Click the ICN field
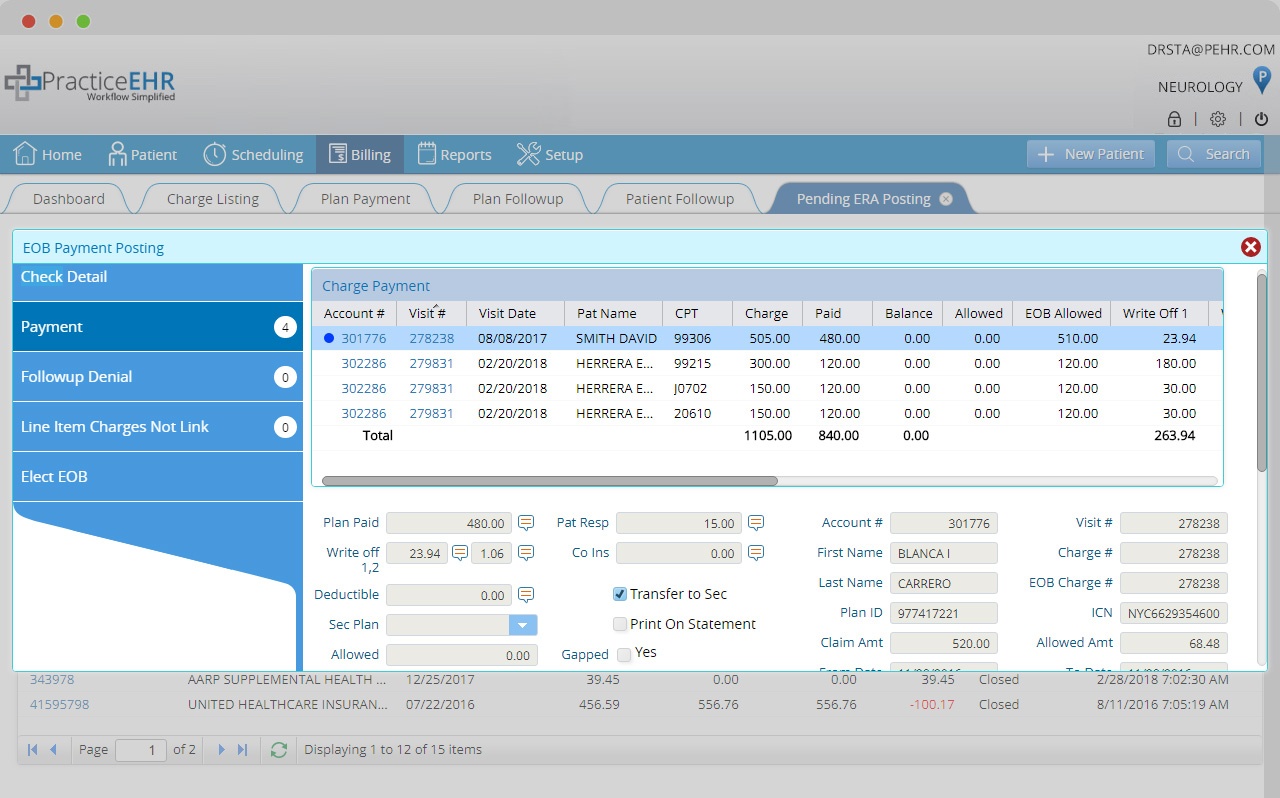1280x798 pixels. coord(1174,613)
